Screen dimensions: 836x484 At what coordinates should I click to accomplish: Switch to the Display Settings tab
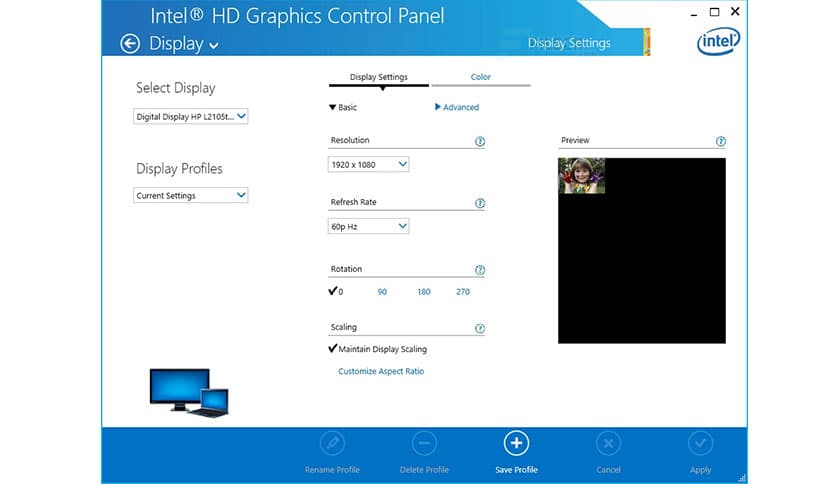pyautogui.click(x=379, y=77)
